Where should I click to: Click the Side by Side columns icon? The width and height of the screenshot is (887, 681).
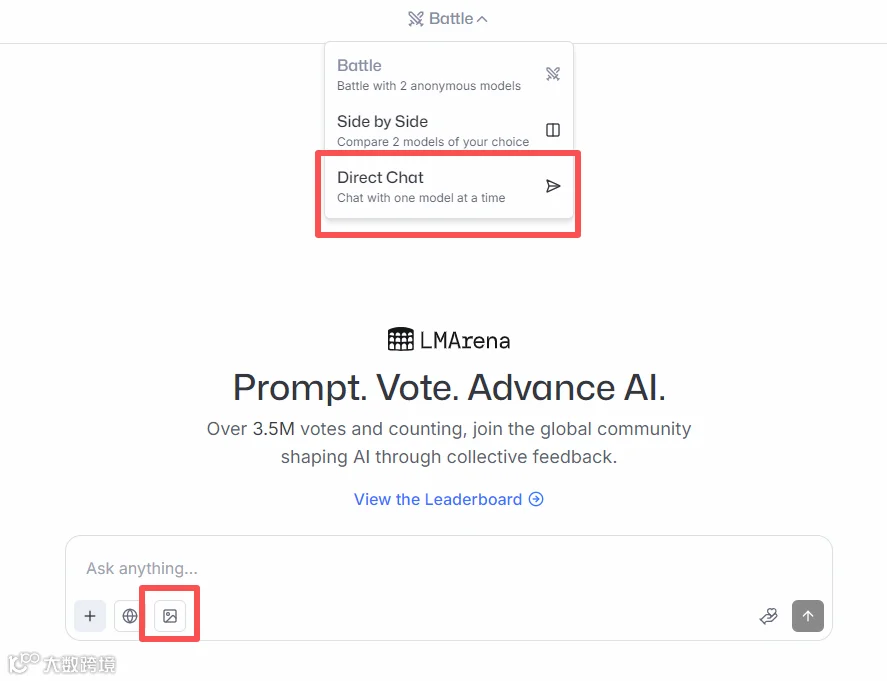tap(553, 130)
